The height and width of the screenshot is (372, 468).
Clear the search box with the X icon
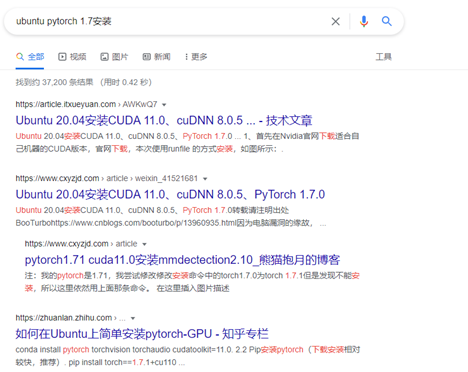tap(335, 22)
